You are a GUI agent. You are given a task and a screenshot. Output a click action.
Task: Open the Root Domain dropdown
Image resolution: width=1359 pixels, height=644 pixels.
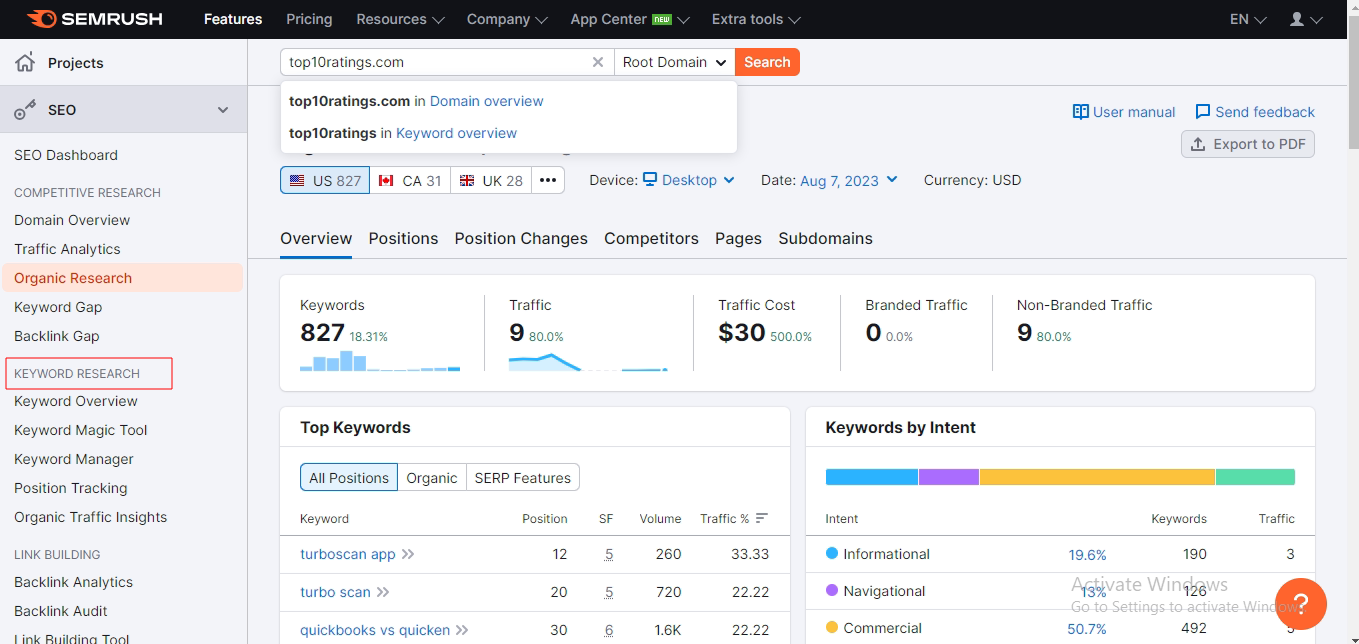click(675, 62)
